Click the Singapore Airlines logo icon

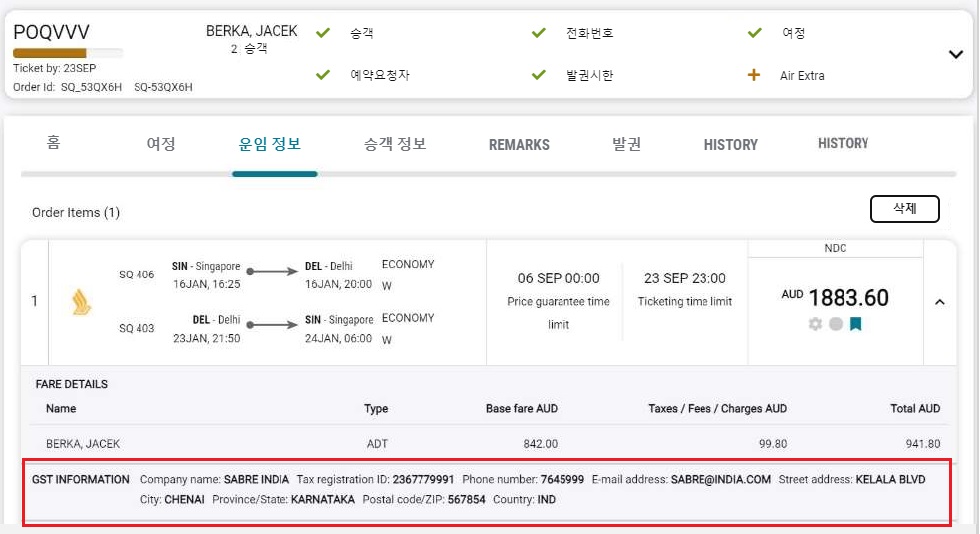click(81, 302)
